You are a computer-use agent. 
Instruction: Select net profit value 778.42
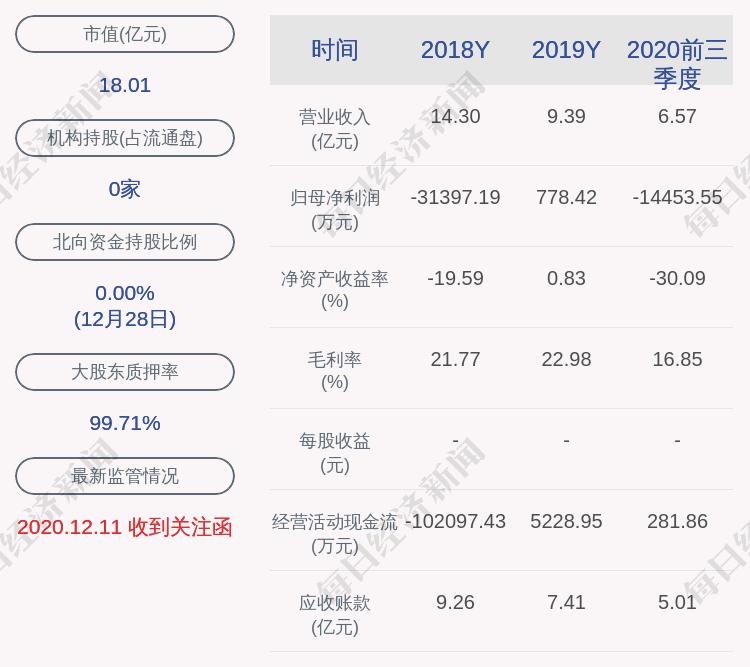click(x=566, y=197)
